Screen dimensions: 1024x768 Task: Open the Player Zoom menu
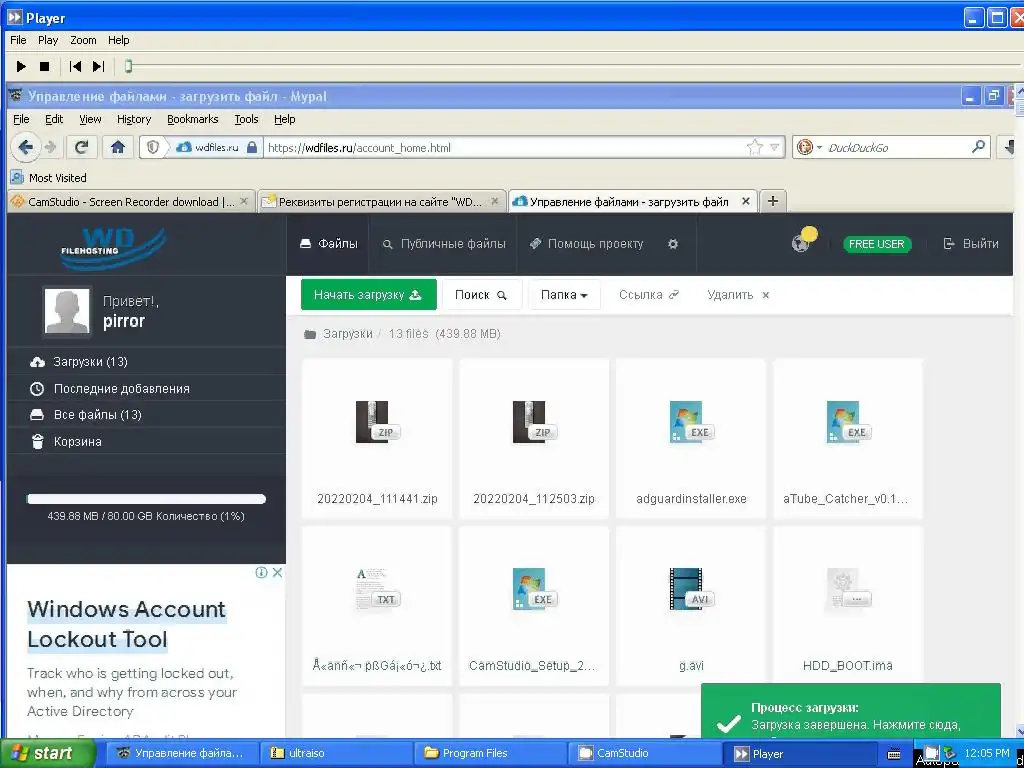click(83, 40)
